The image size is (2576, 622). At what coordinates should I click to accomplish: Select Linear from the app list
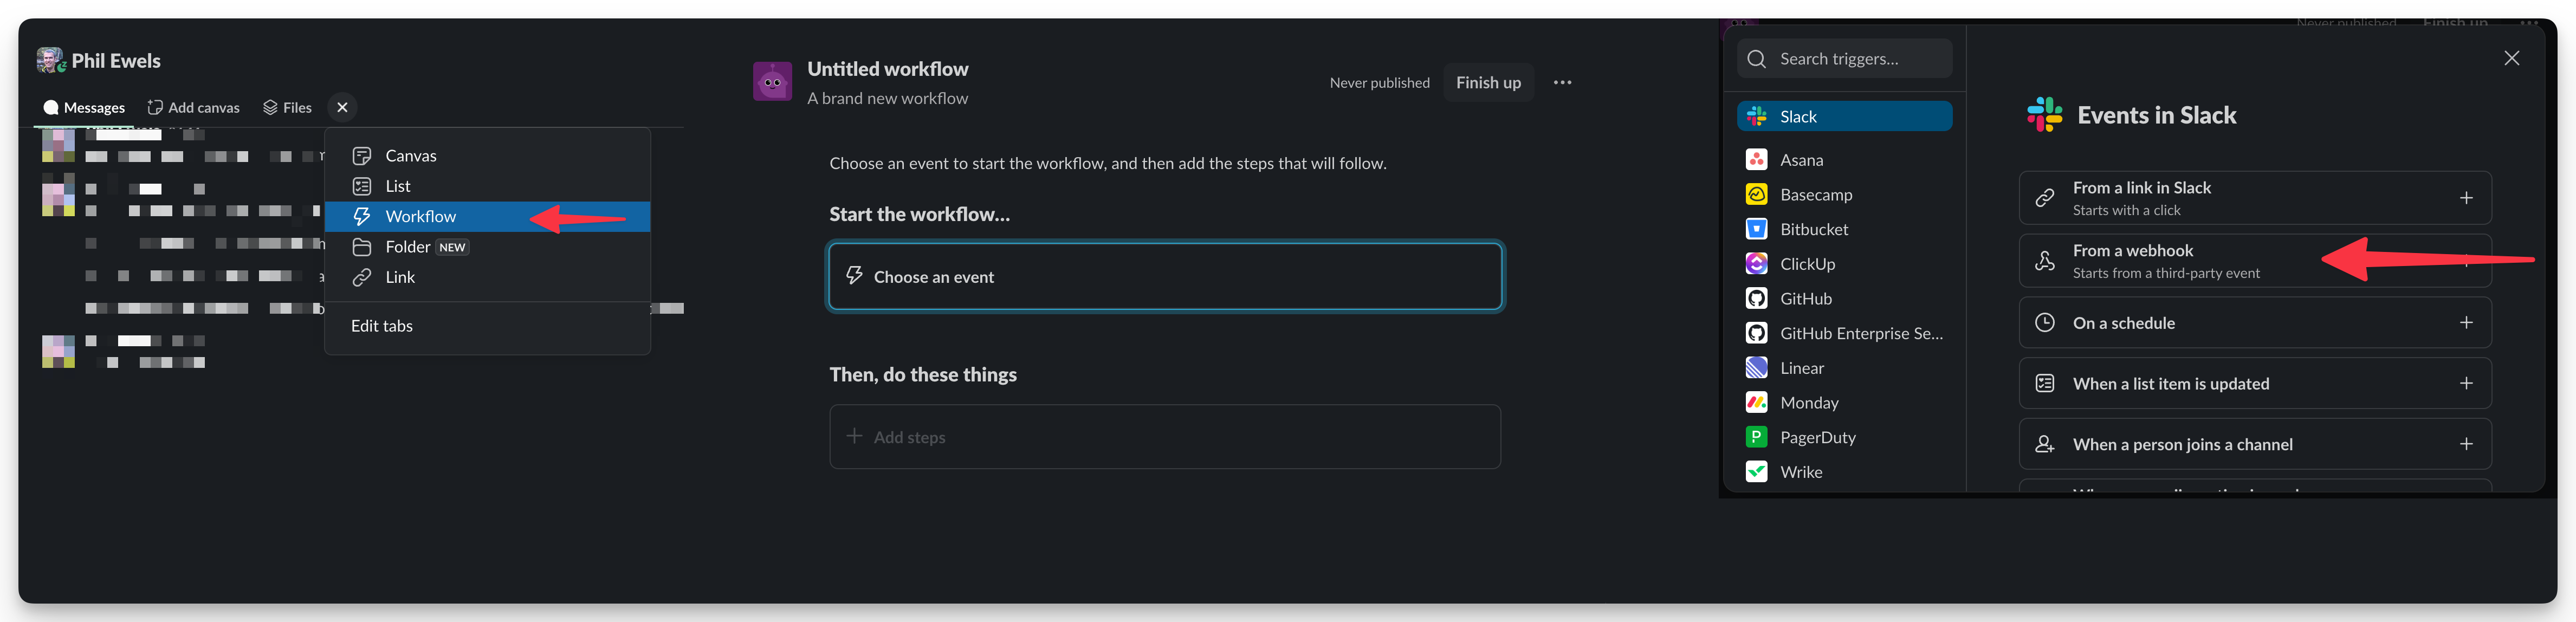point(1801,368)
